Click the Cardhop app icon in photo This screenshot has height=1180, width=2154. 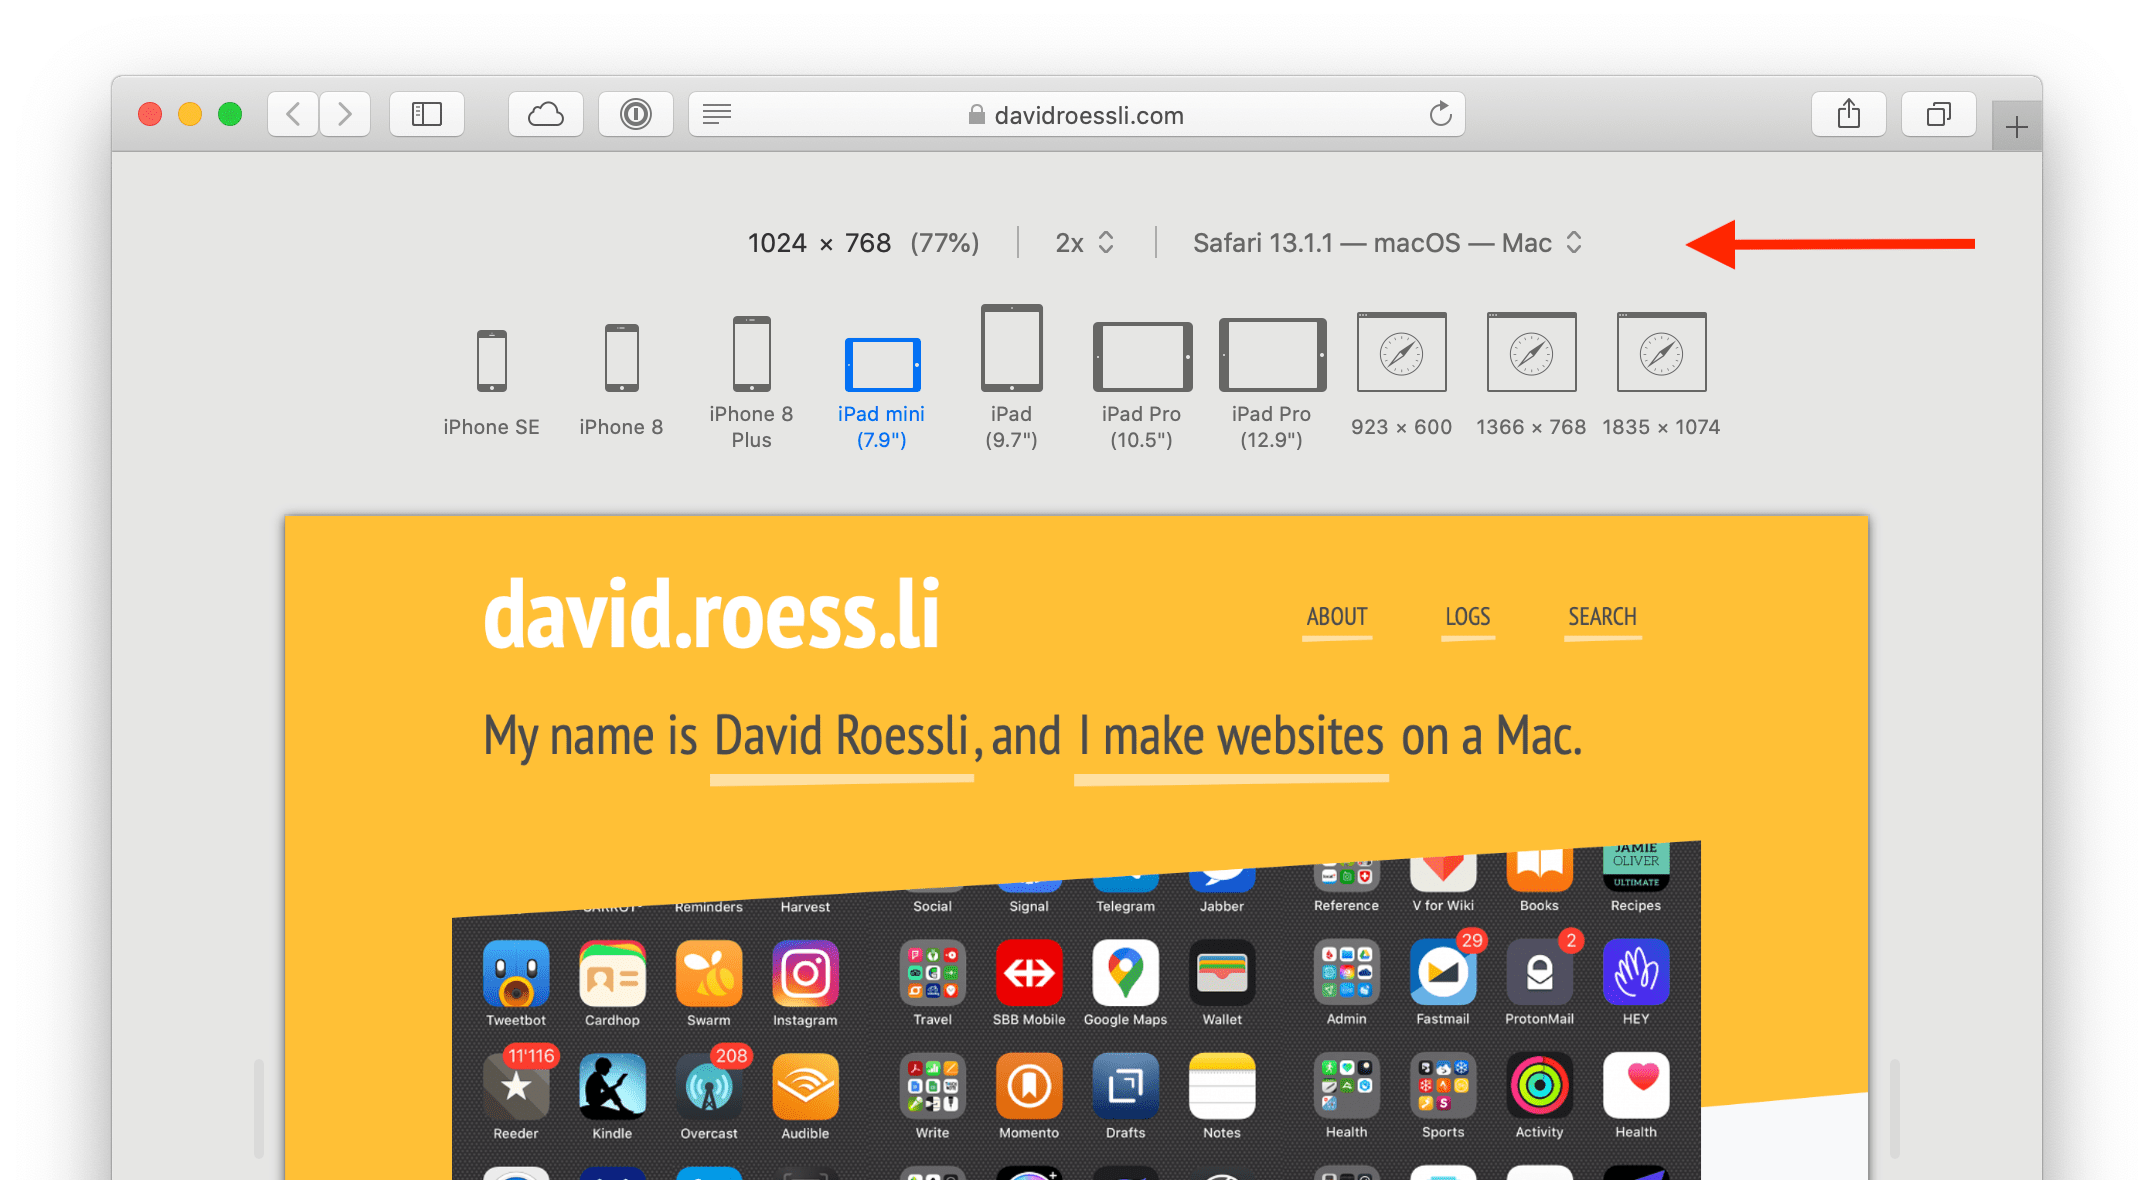[612, 973]
